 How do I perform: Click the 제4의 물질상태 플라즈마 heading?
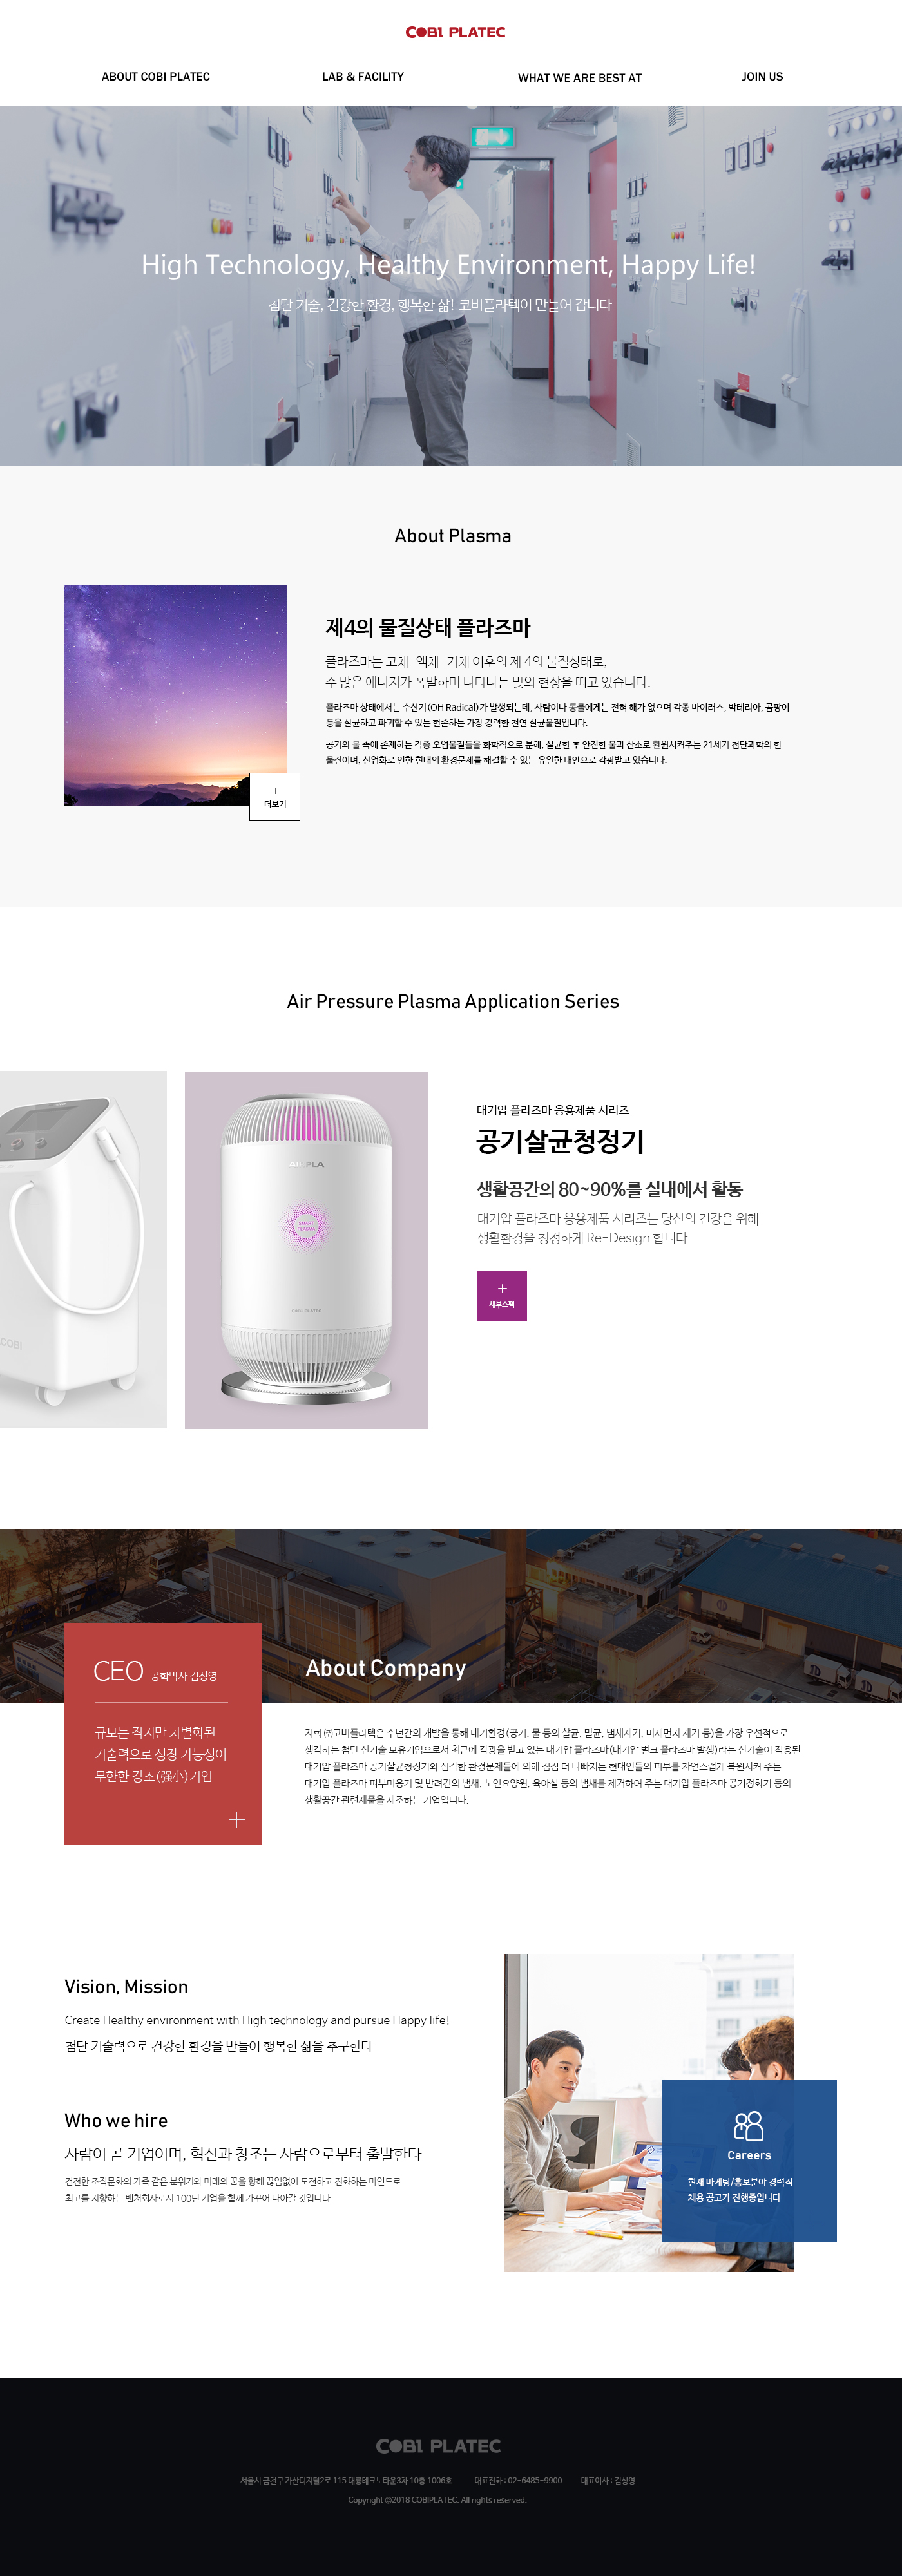pyautogui.click(x=428, y=628)
